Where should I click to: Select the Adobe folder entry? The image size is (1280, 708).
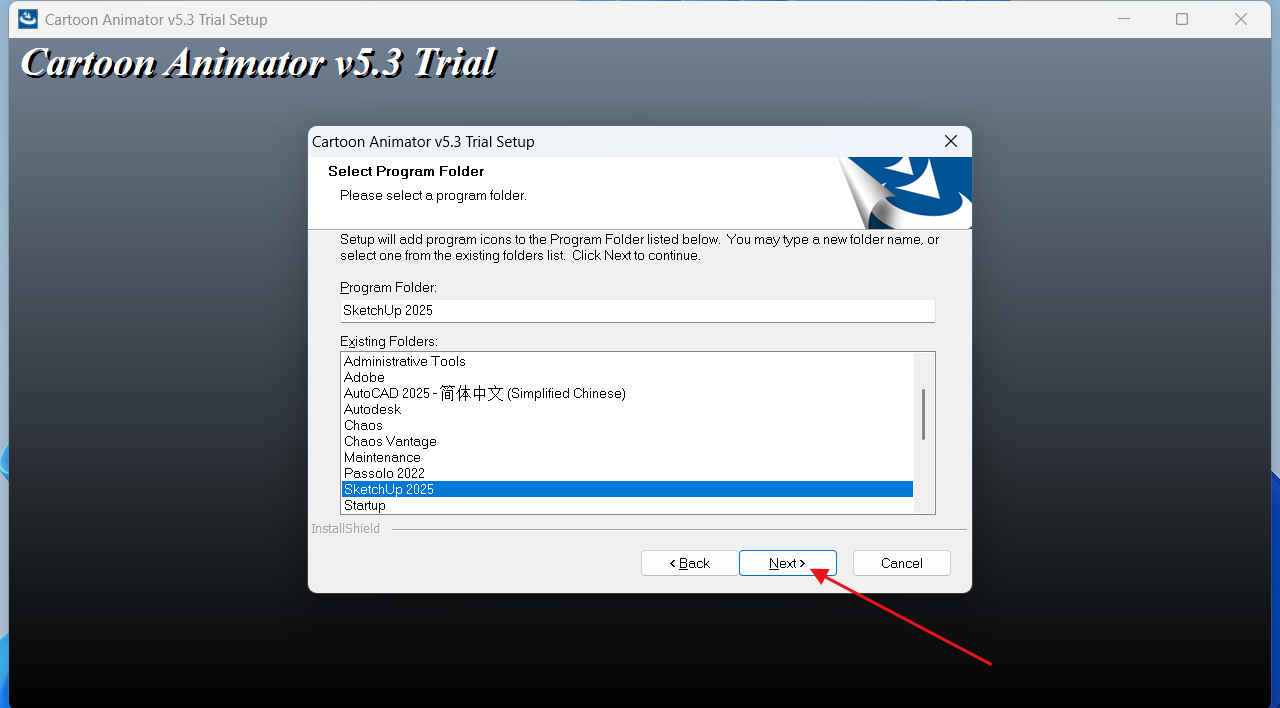[627, 377]
